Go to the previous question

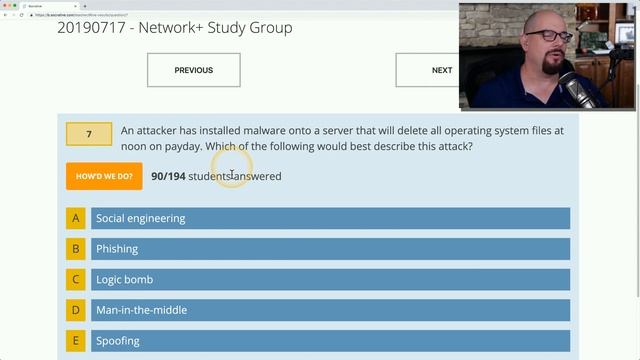[x=193, y=70]
